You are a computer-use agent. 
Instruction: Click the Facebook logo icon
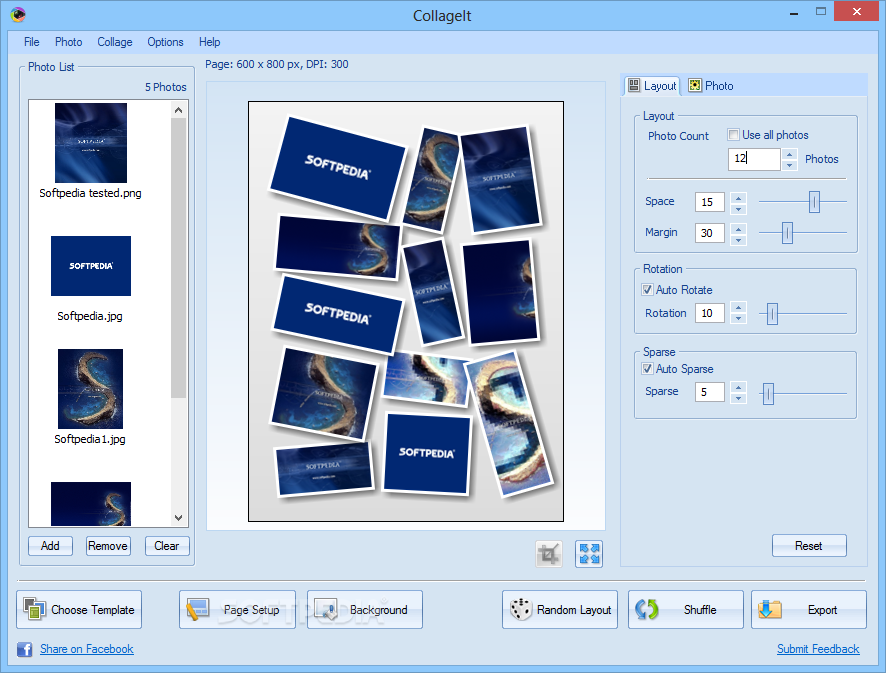point(24,649)
